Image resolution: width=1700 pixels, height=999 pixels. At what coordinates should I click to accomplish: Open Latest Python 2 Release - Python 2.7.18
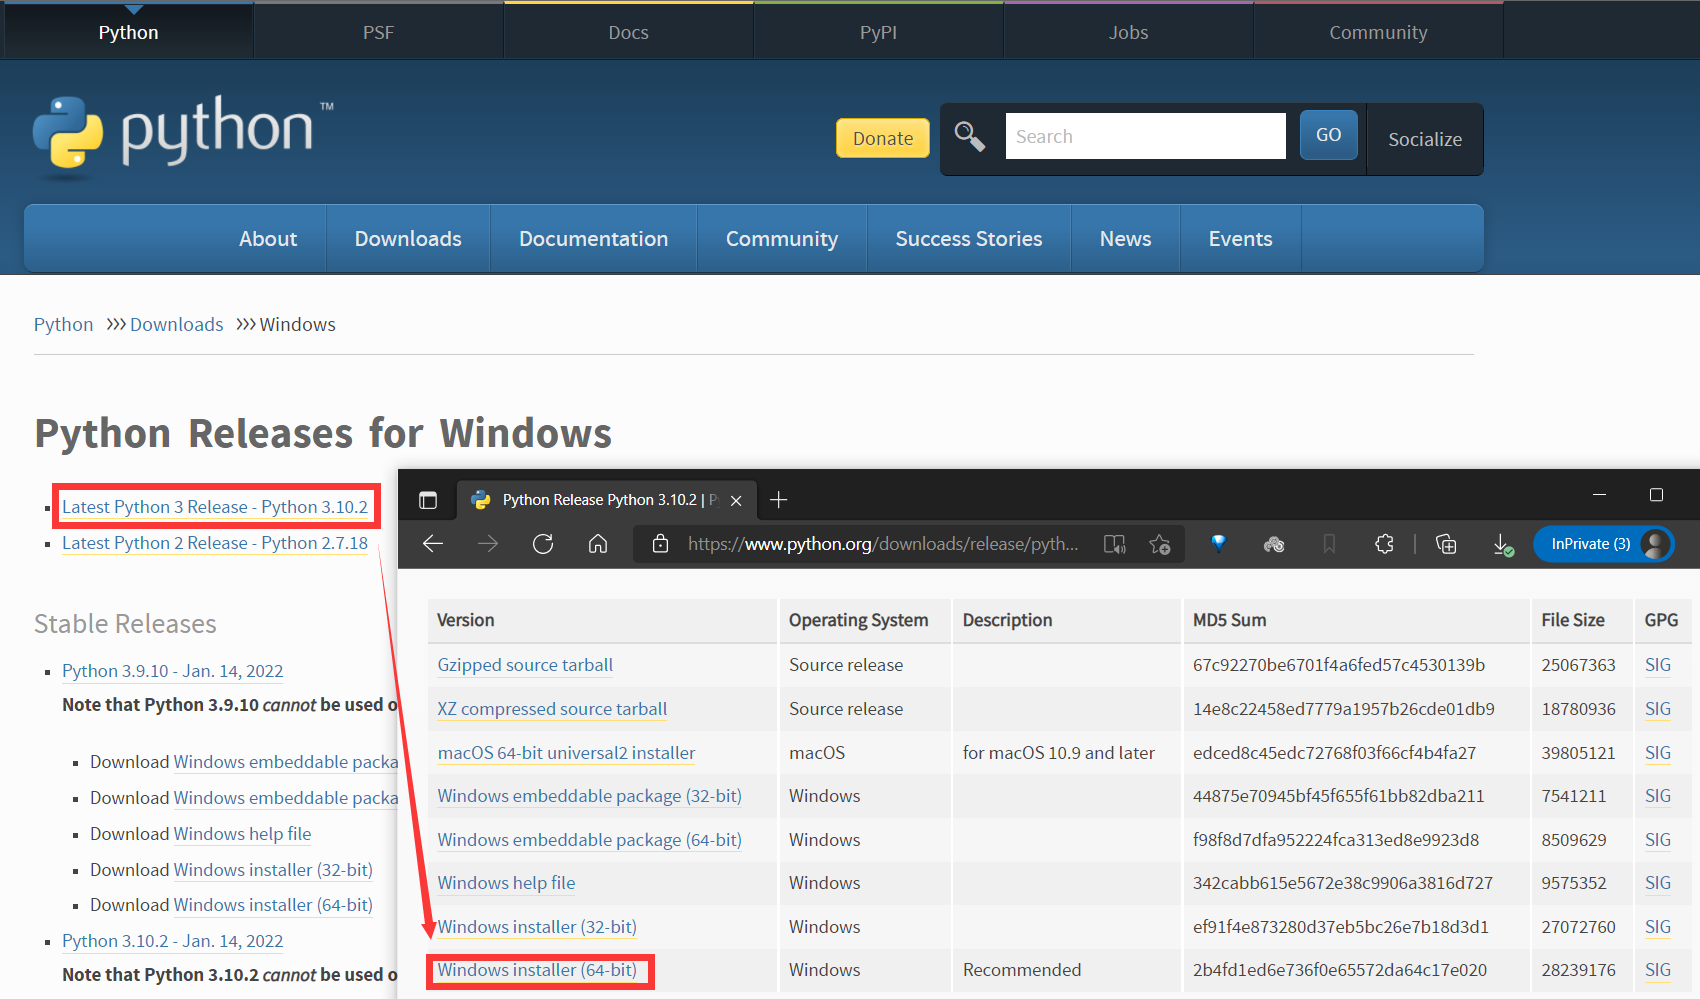(215, 543)
